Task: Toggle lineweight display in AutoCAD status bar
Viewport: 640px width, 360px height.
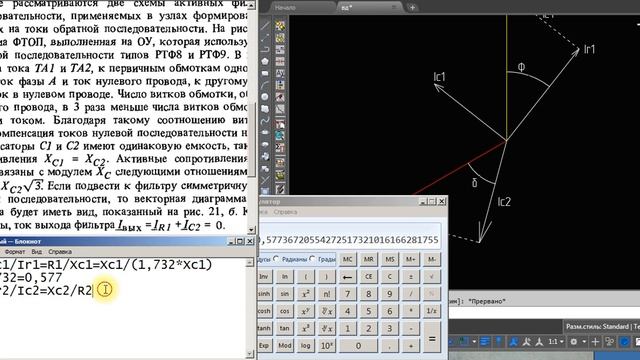Action: click(485, 342)
